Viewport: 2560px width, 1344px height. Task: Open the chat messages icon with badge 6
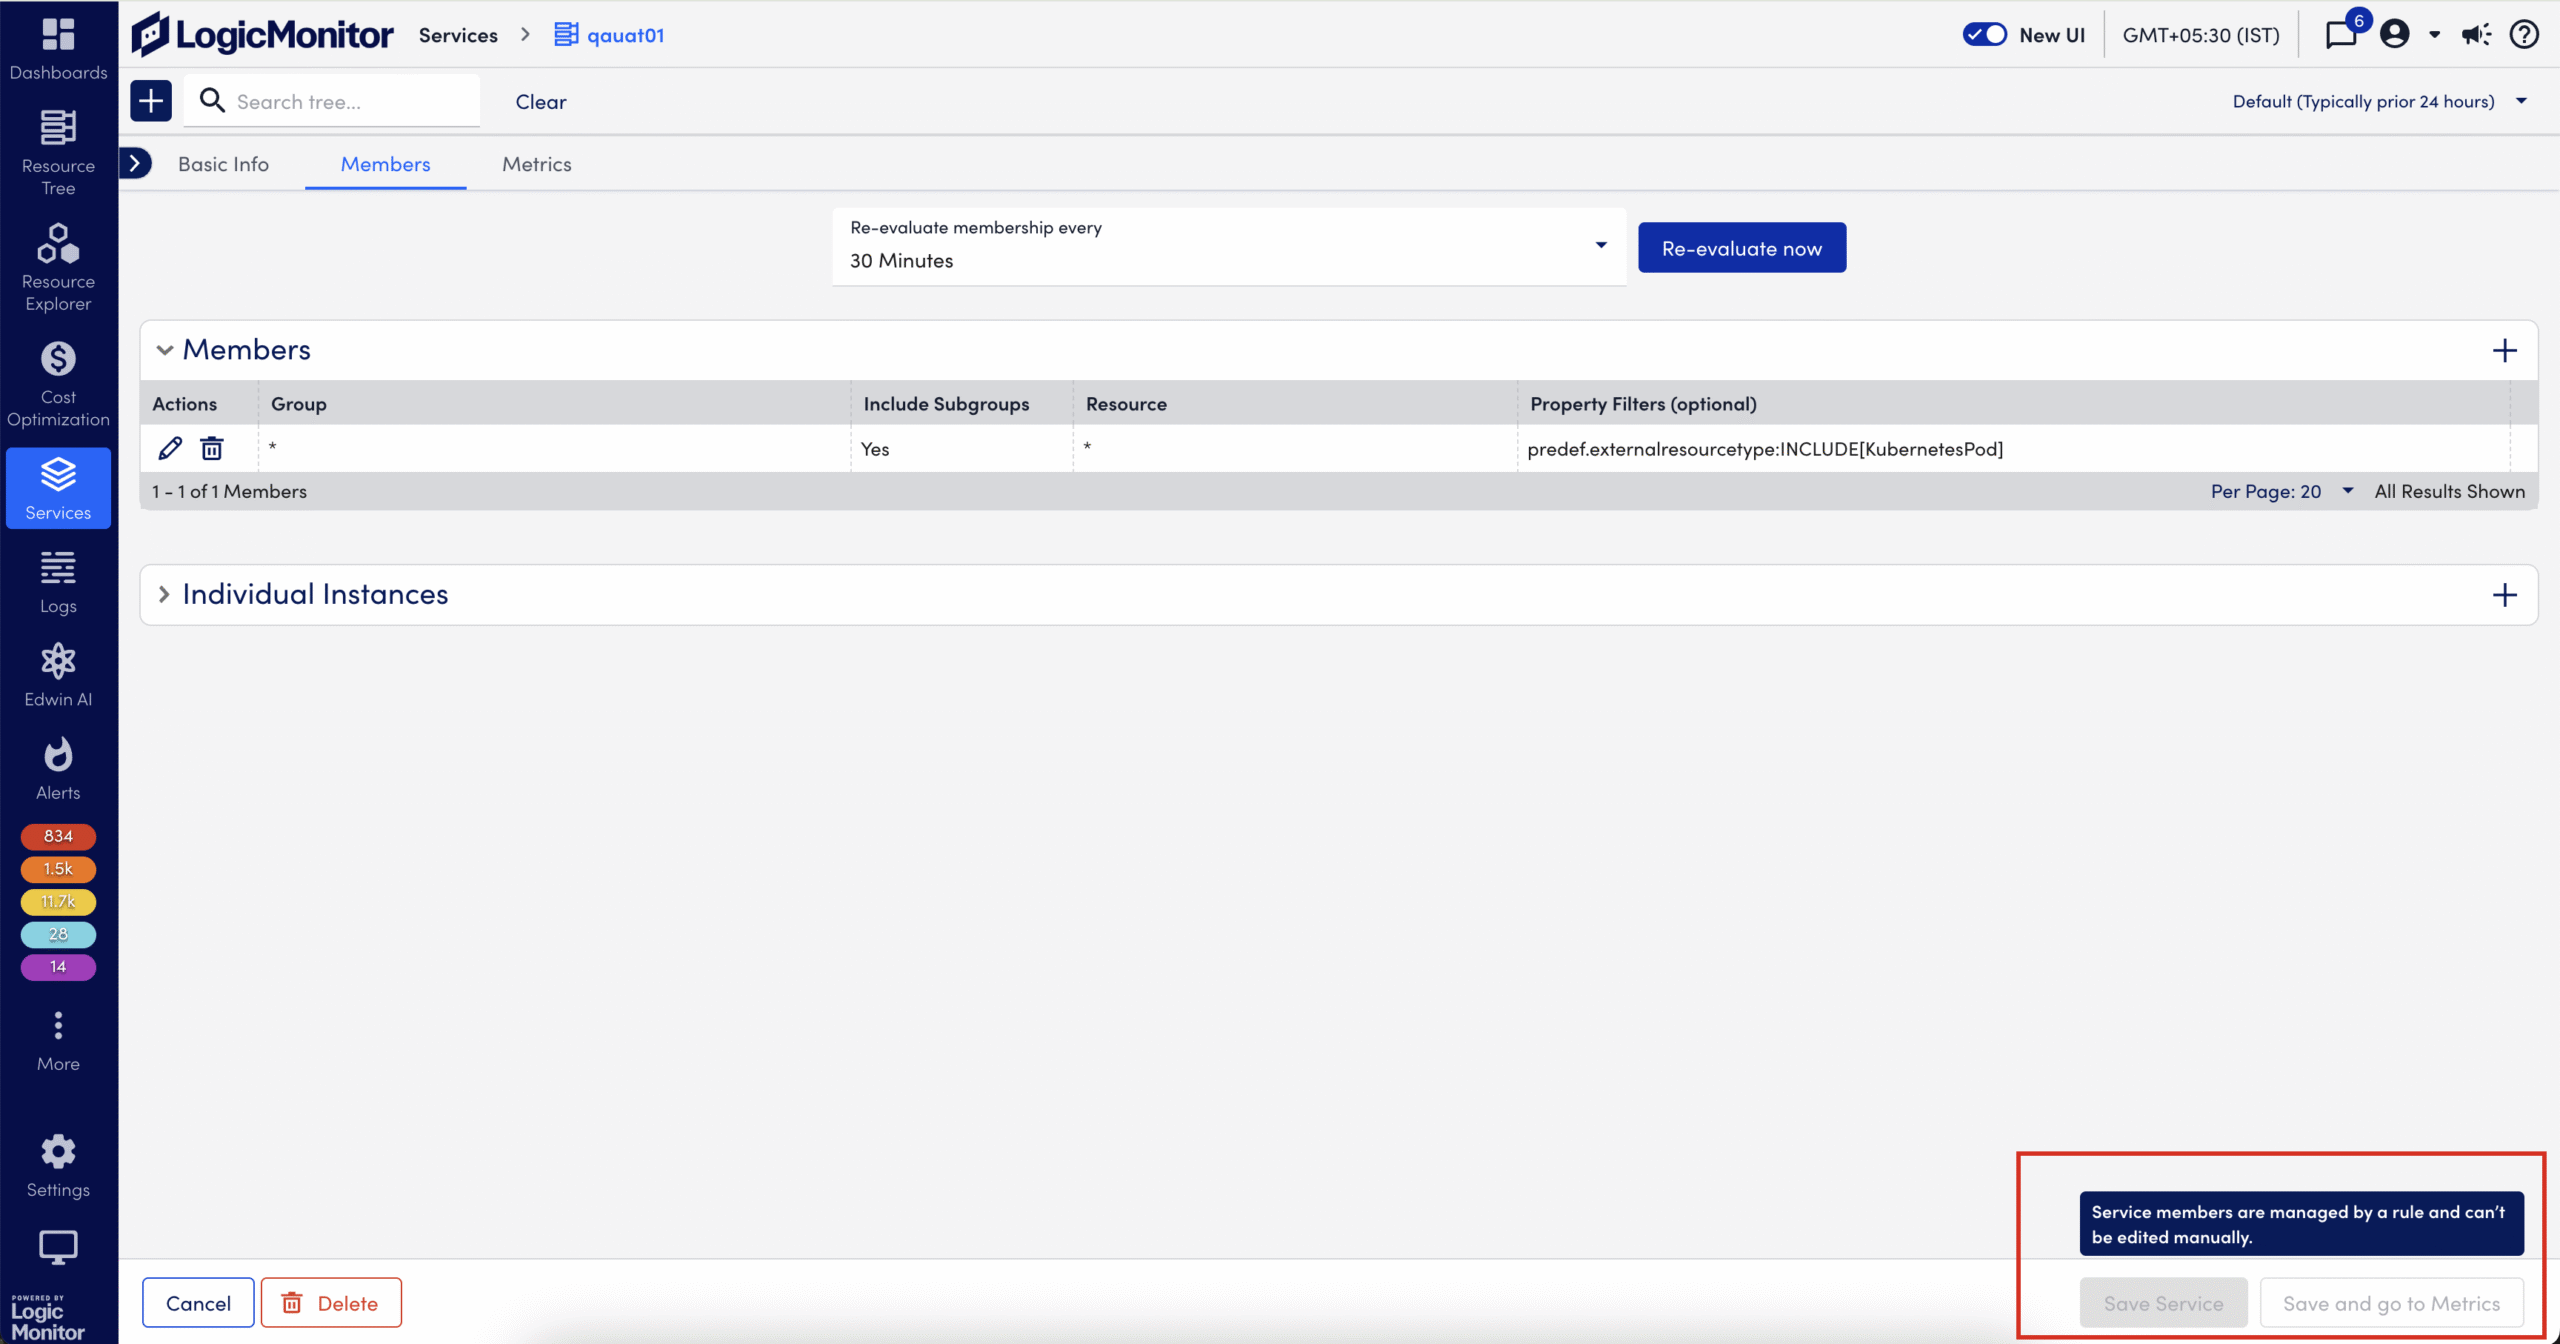(2341, 35)
